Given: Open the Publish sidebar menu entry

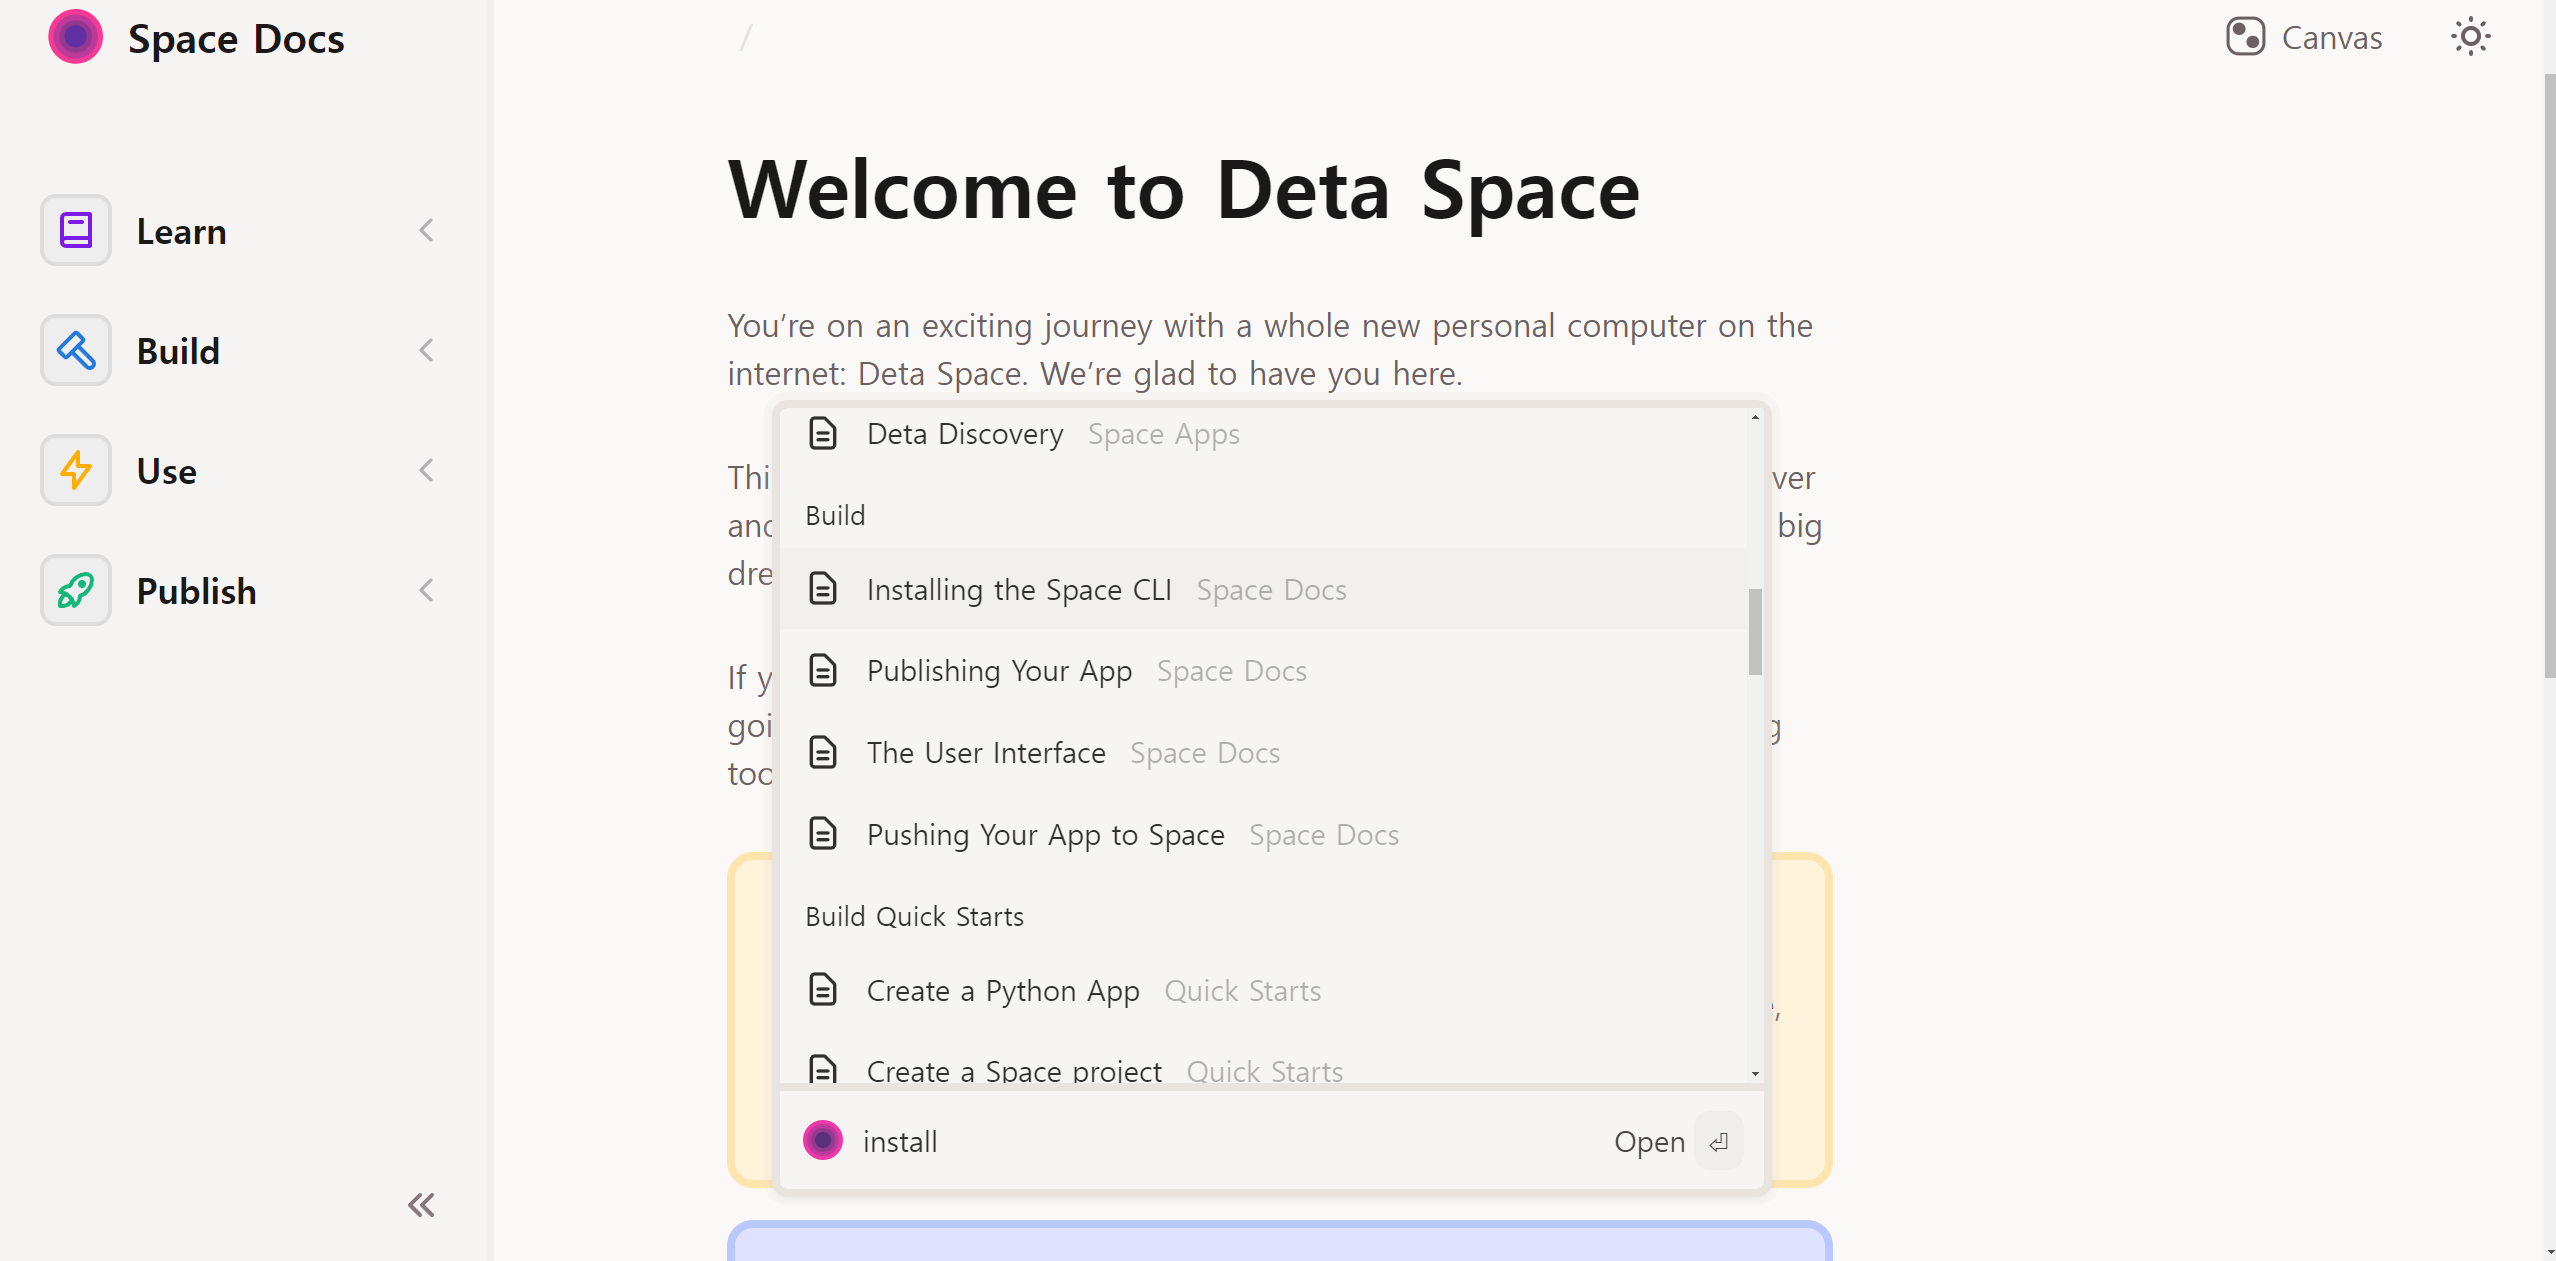Looking at the screenshot, I should click(x=196, y=590).
